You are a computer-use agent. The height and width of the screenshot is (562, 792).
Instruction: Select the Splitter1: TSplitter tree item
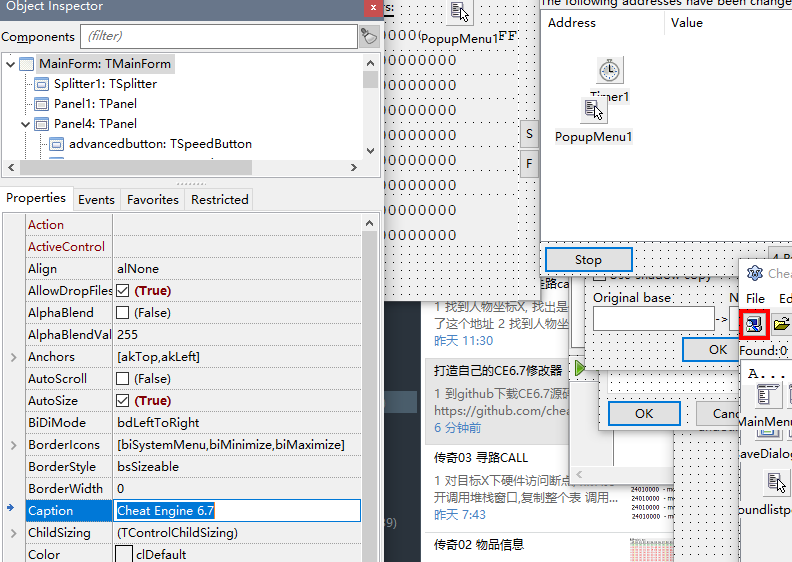105,84
